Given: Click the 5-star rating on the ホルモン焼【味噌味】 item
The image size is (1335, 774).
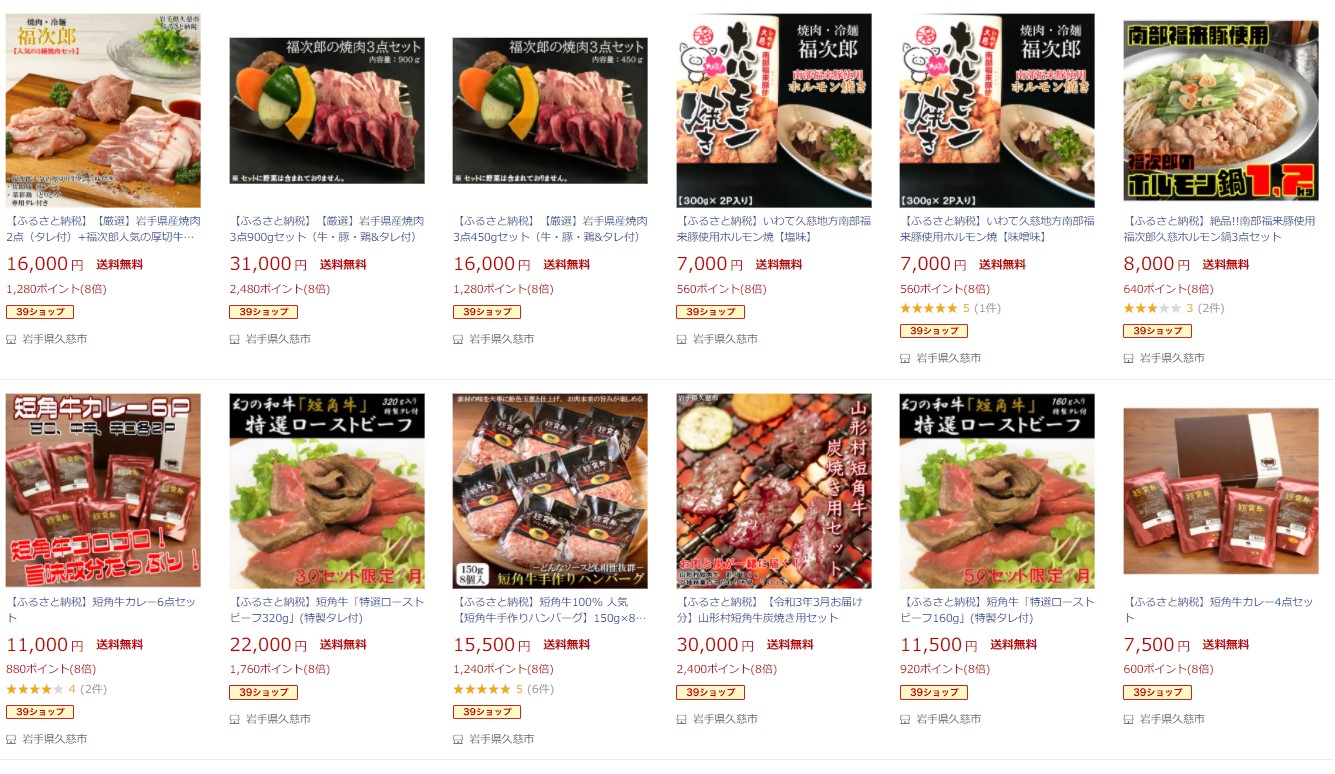Looking at the screenshot, I should point(928,308).
